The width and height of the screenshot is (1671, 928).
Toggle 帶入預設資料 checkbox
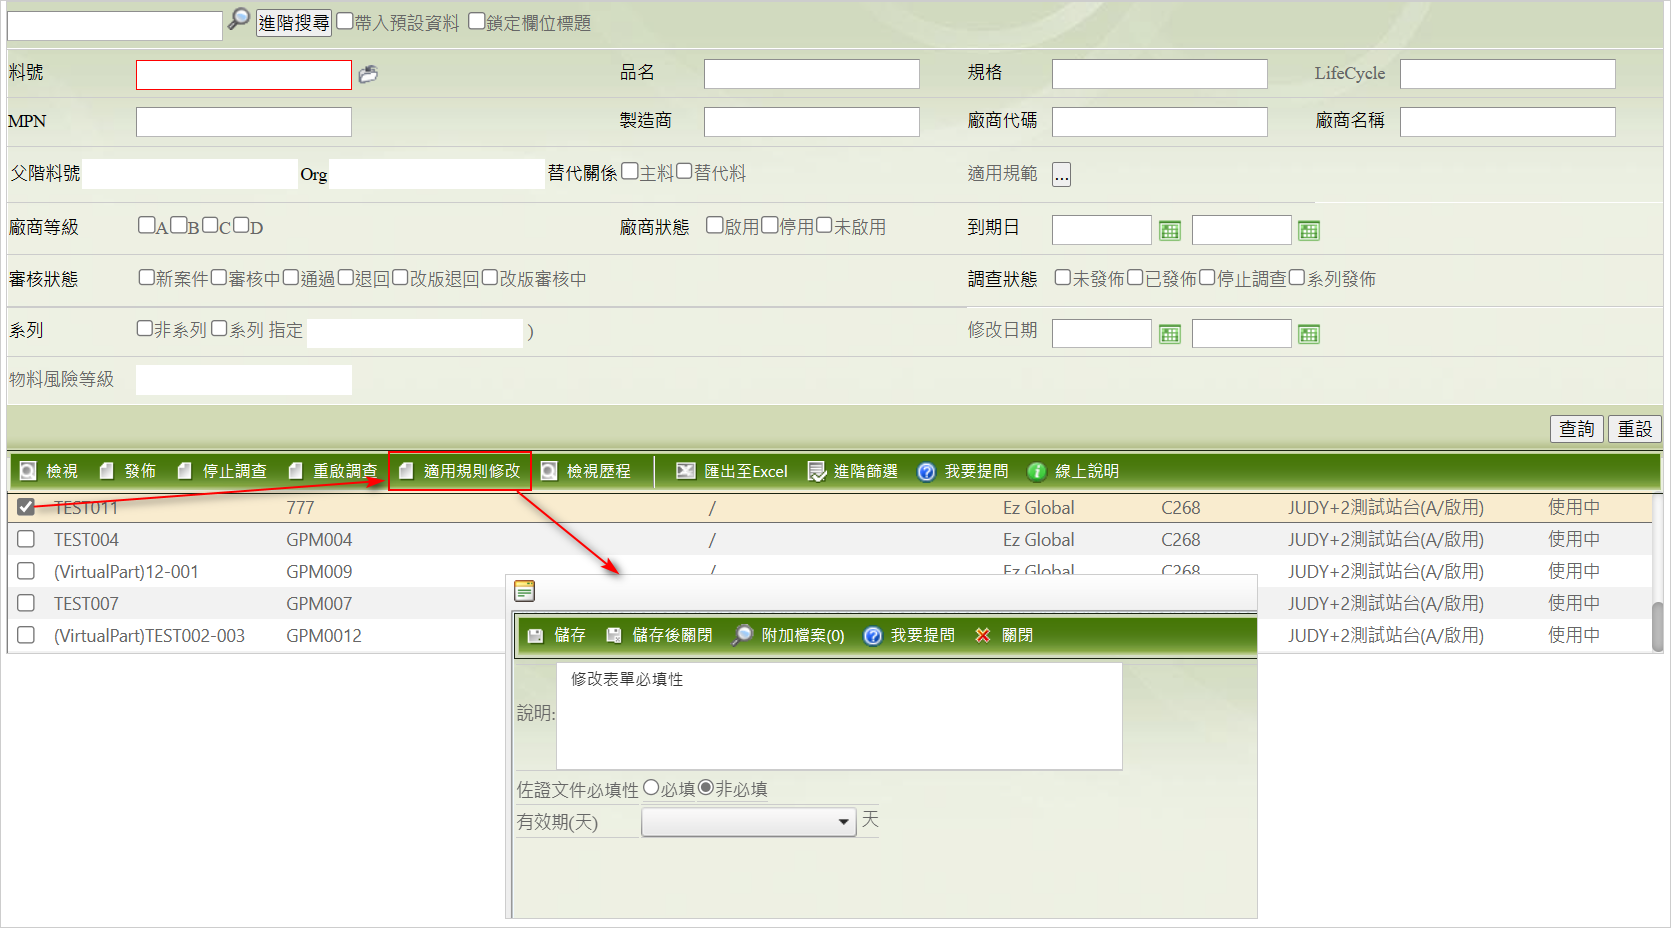(345, 21)
